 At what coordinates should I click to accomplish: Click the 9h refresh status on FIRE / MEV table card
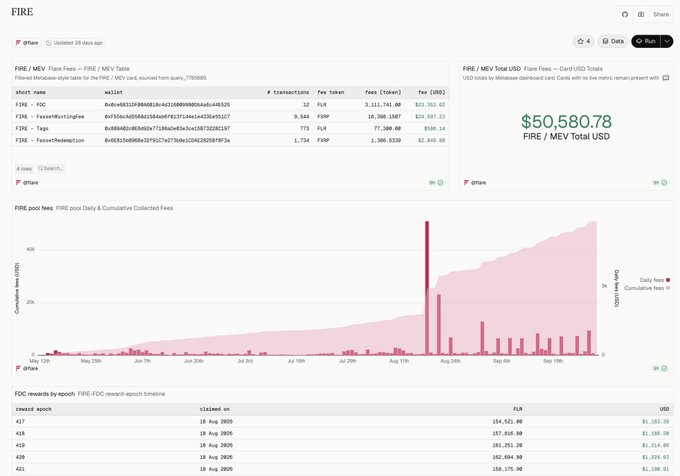pos(436,183)
